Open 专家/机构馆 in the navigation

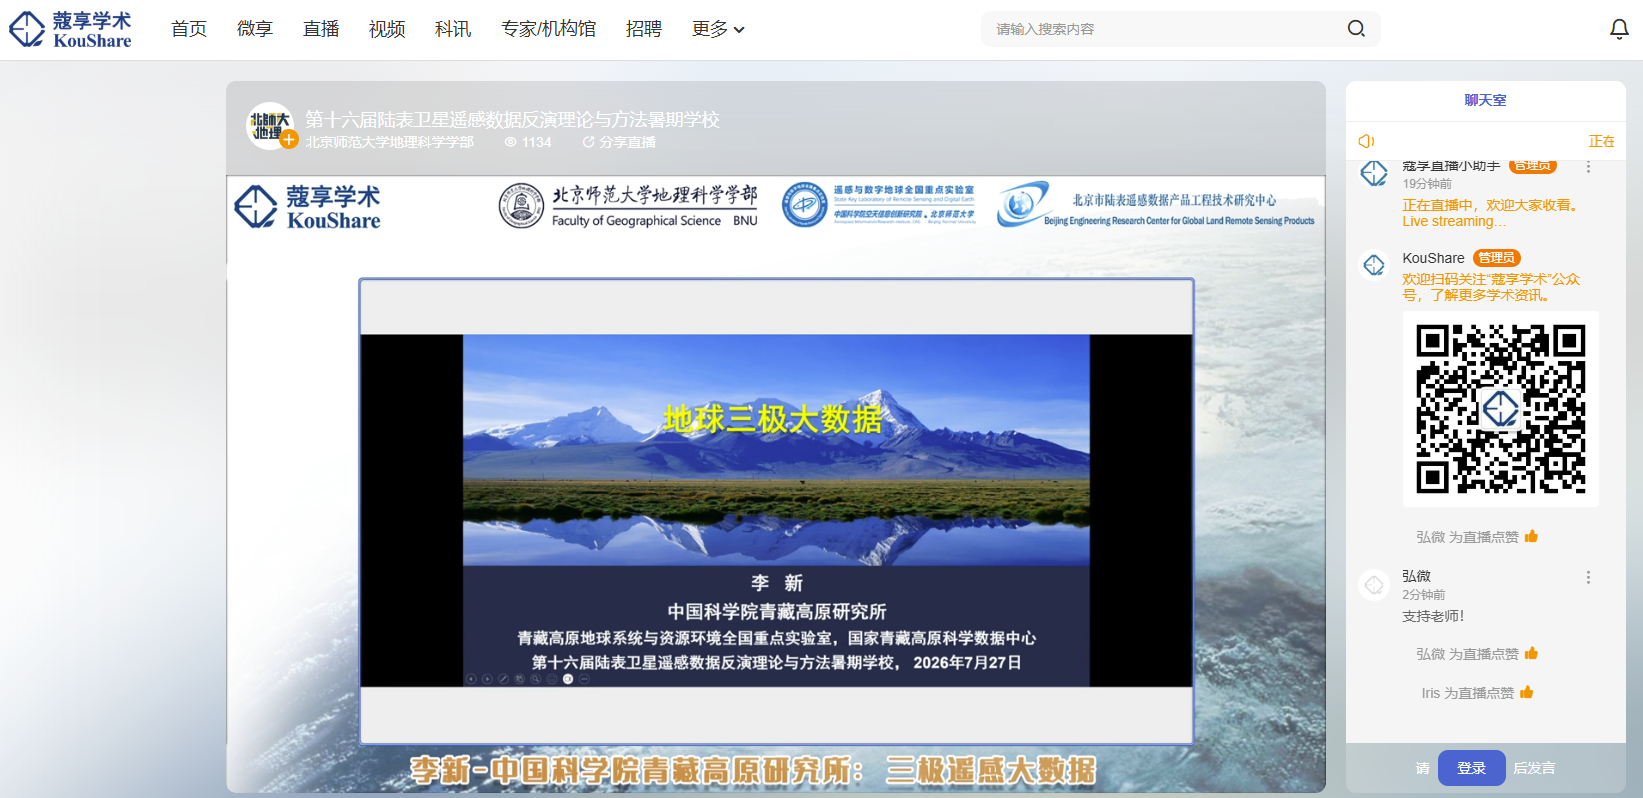point(548,29)
